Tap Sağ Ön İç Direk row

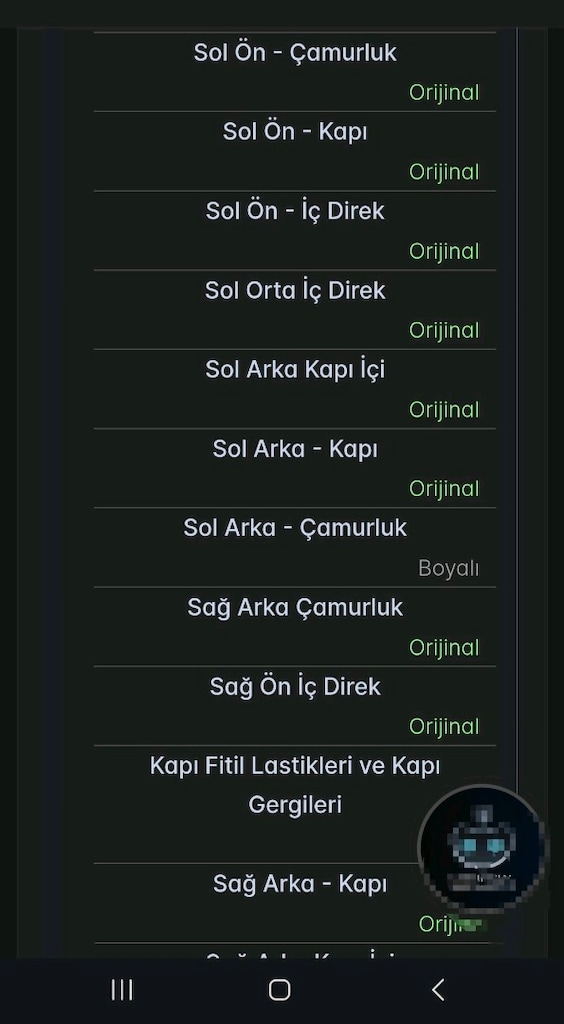[294, 706]
